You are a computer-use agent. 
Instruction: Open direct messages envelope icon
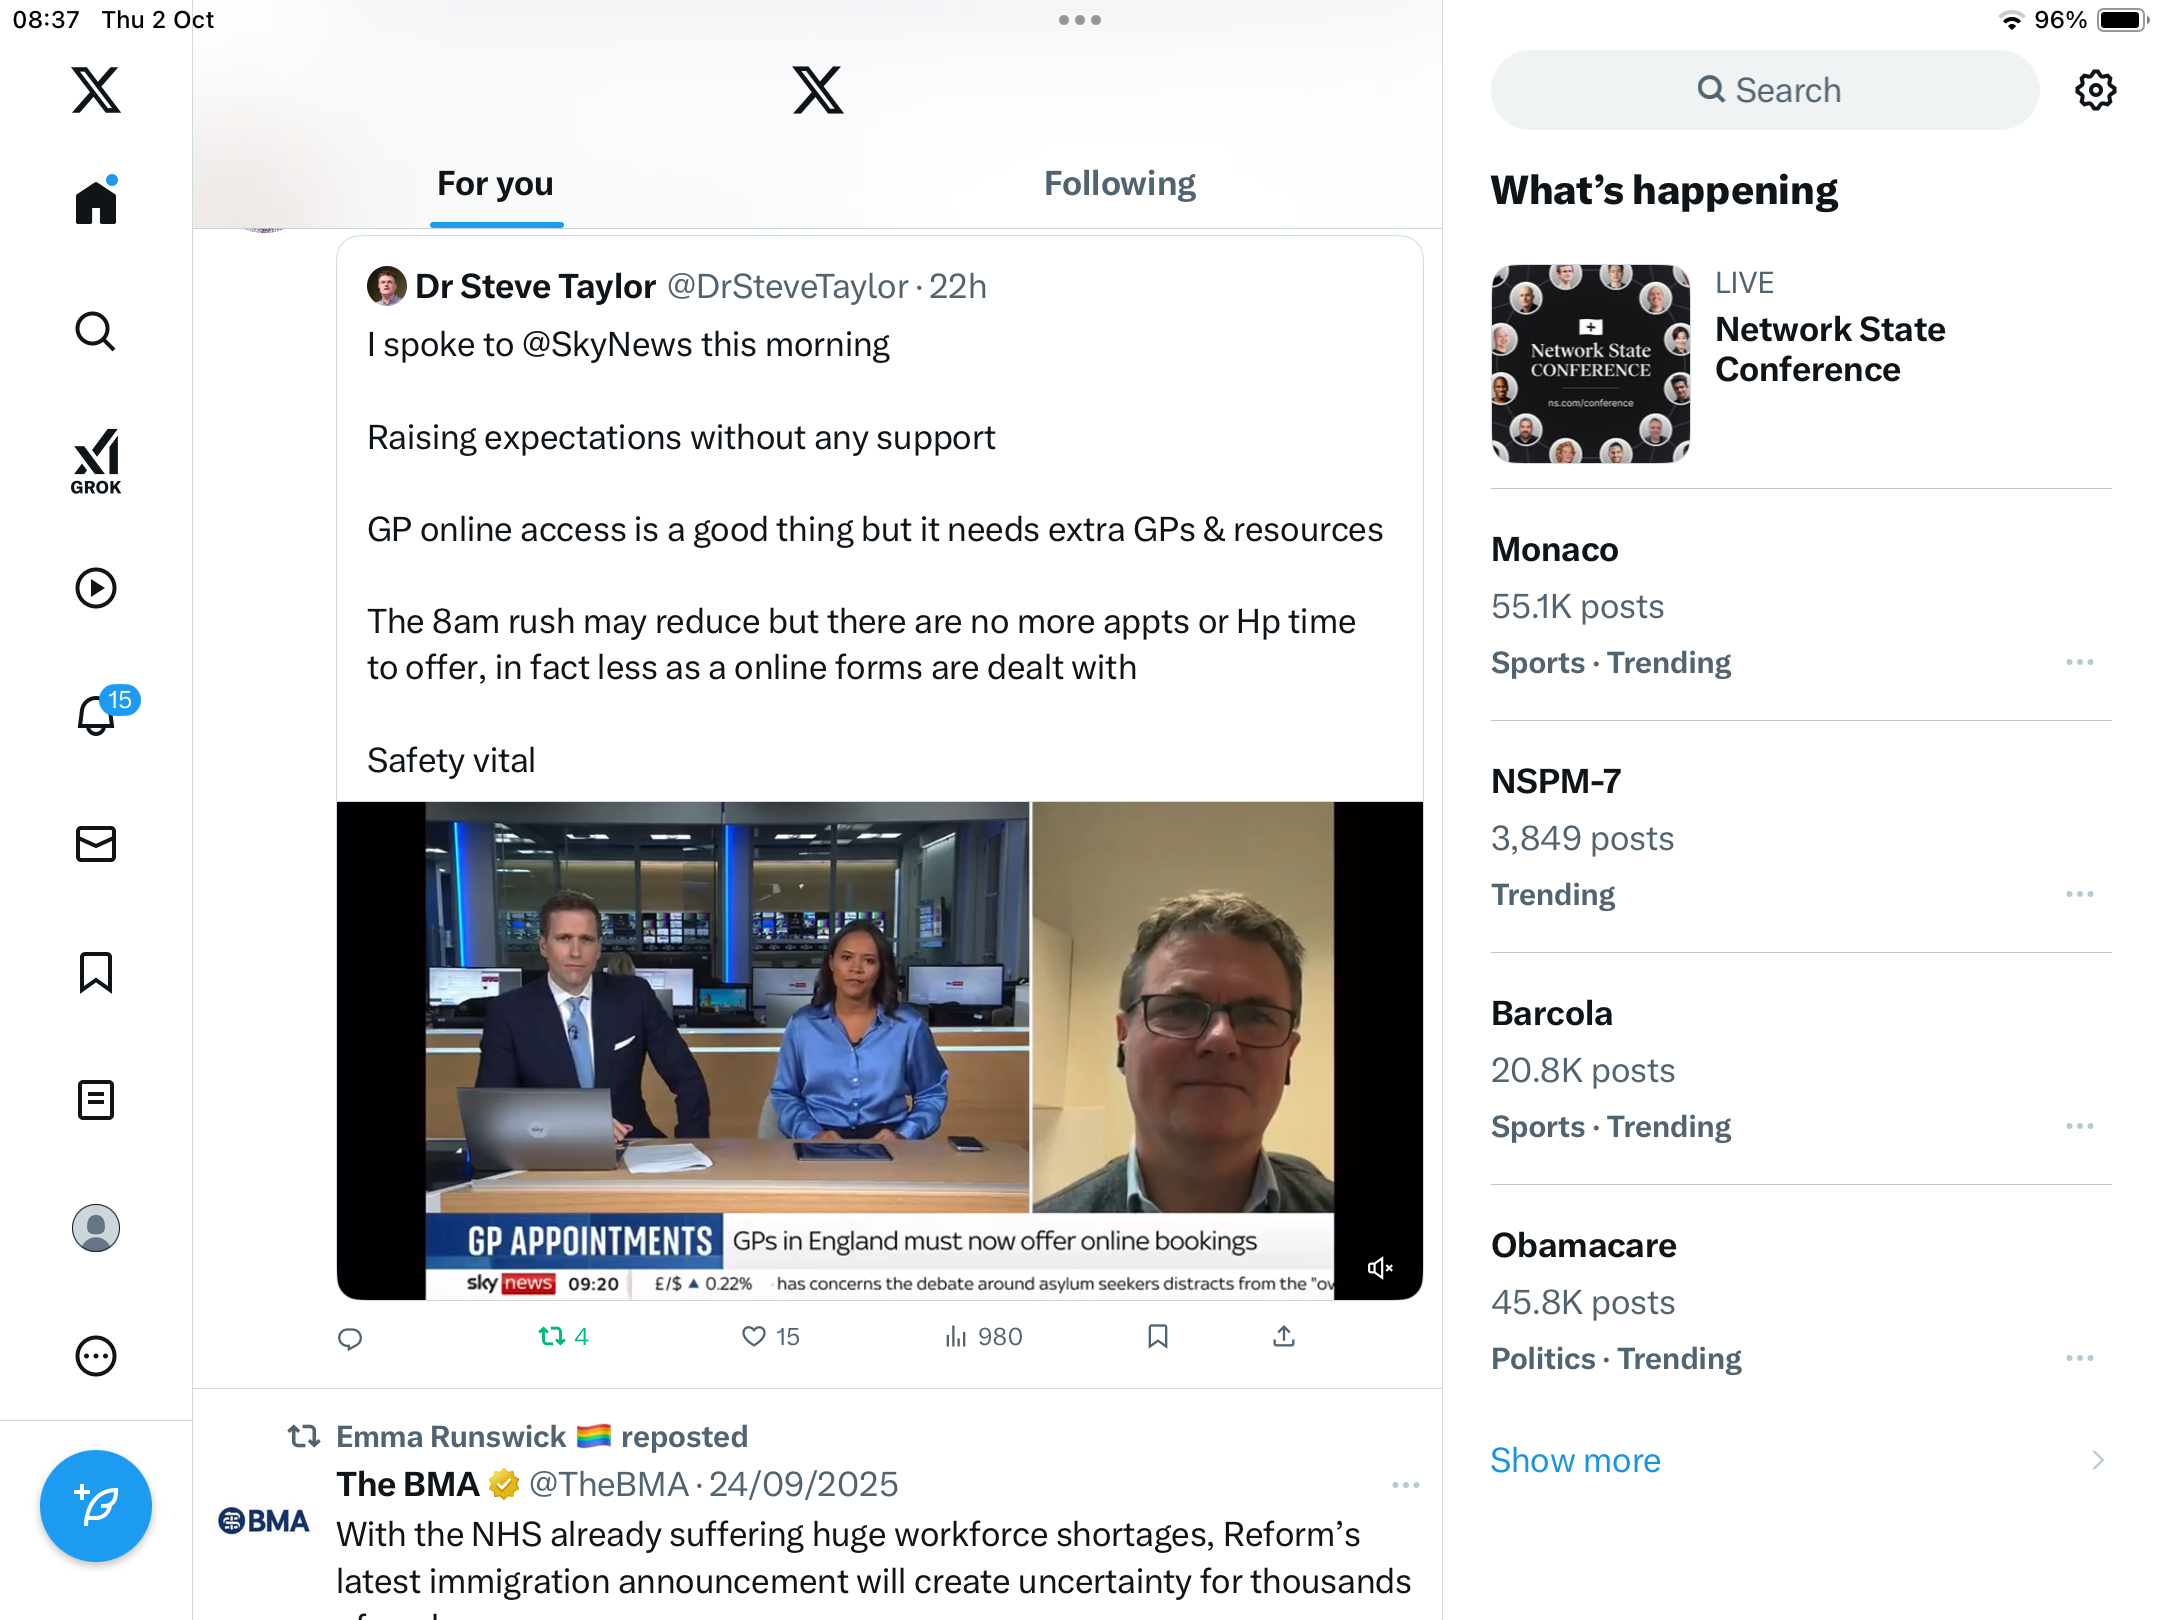click(x=96, y=844)
